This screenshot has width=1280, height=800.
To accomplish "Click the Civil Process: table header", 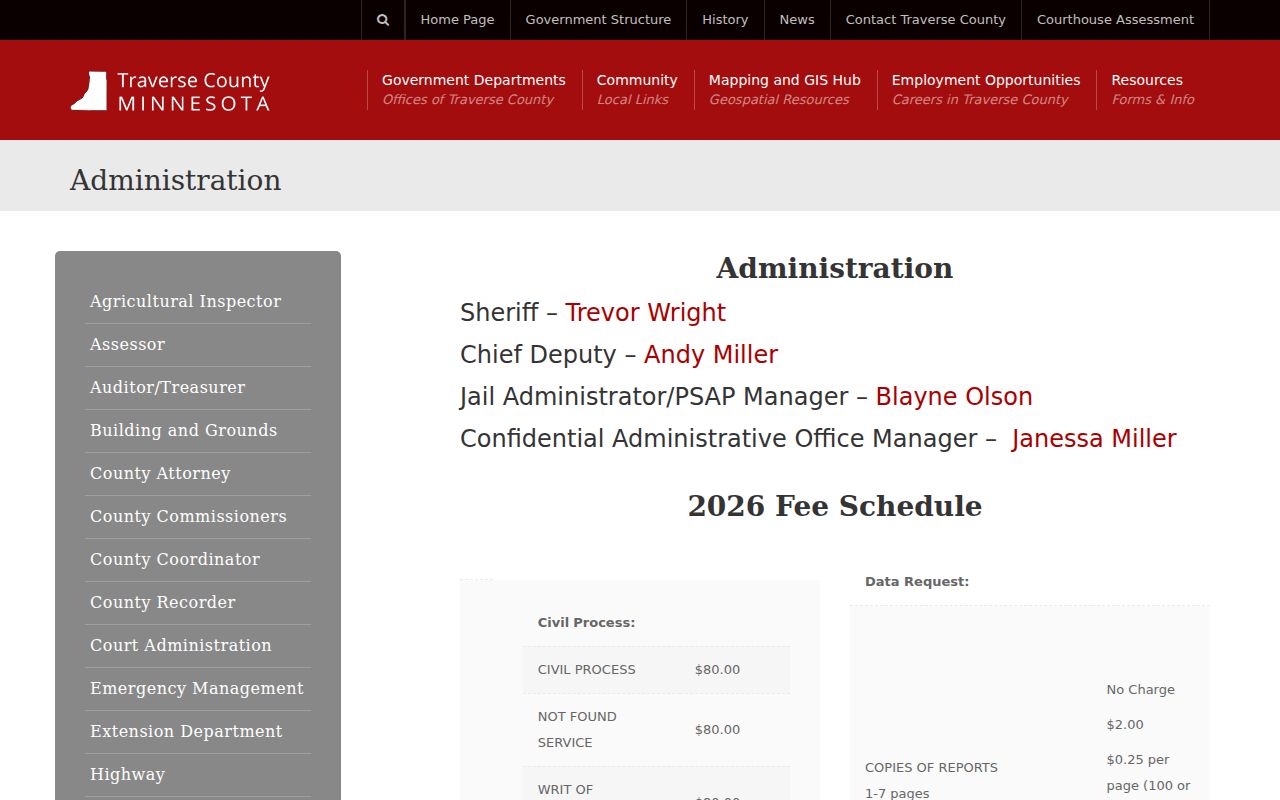I will click(x=586, y=622).
